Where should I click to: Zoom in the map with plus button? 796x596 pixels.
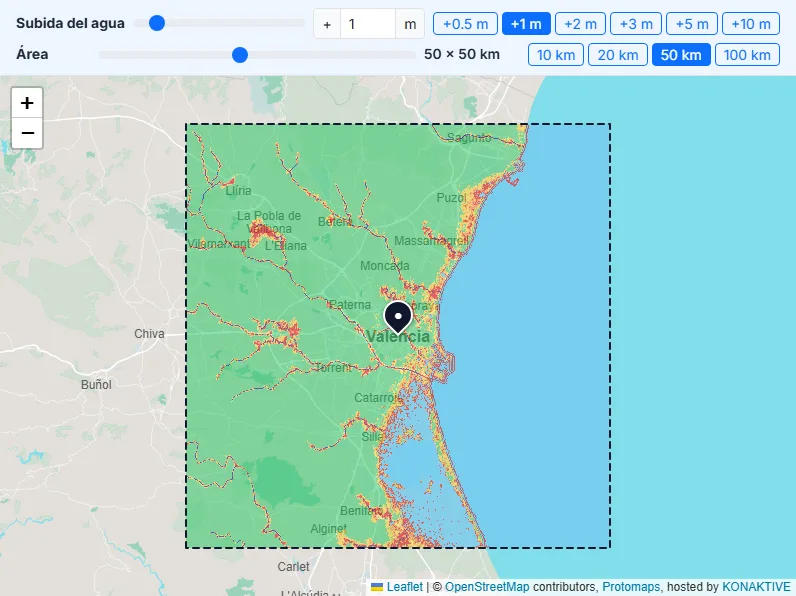(27, 103)
